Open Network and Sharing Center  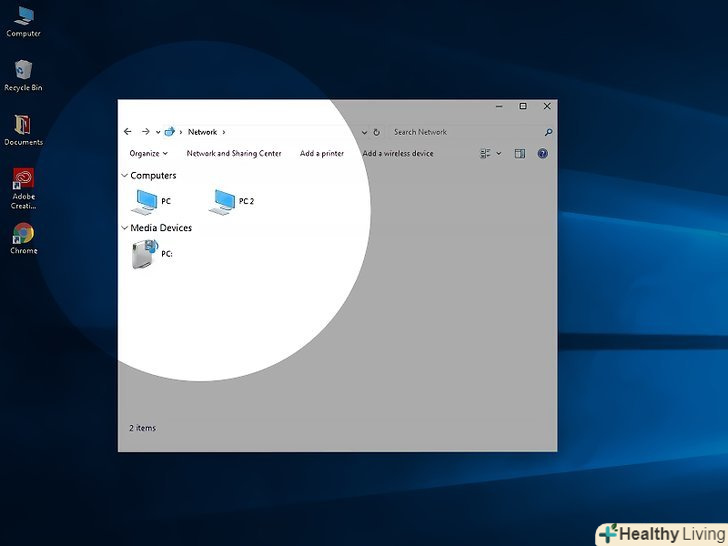234,154
